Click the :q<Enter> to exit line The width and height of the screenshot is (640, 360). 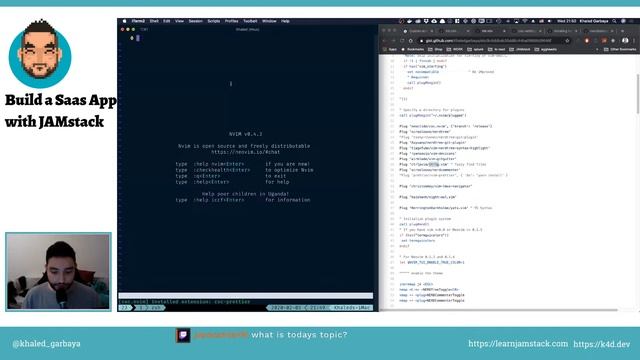[x=231, y=176]
